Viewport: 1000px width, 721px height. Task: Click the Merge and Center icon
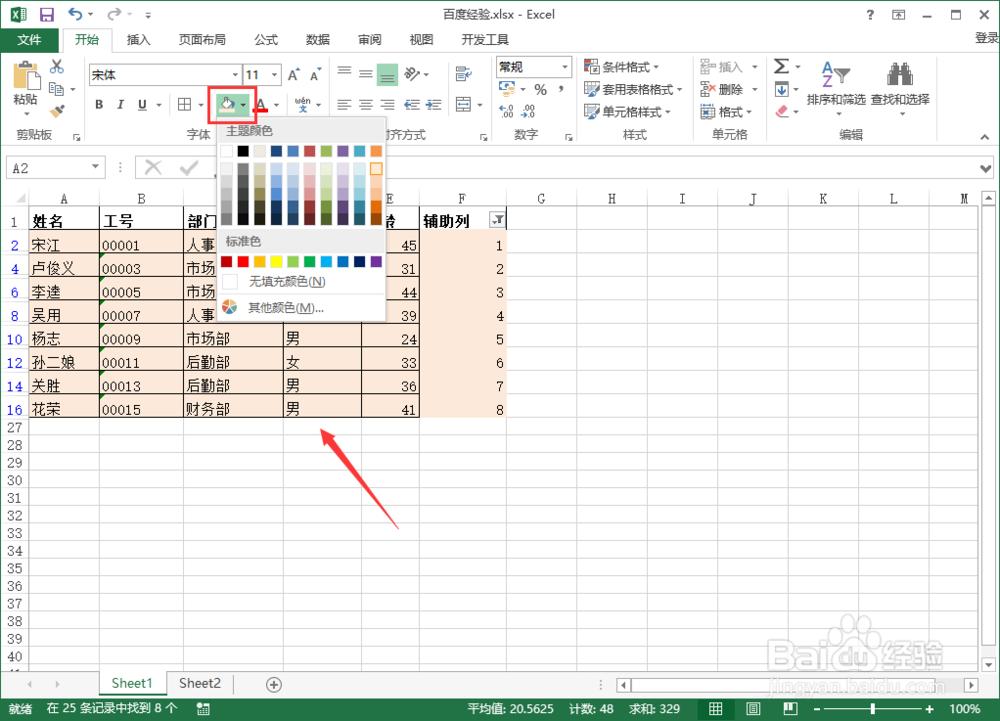coord(464,104)
